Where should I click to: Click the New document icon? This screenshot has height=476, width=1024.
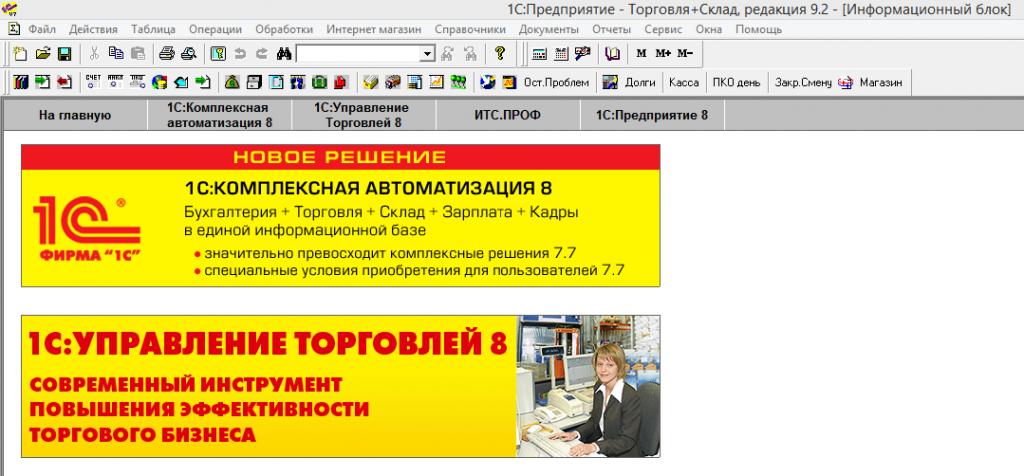tap(21, 54)
